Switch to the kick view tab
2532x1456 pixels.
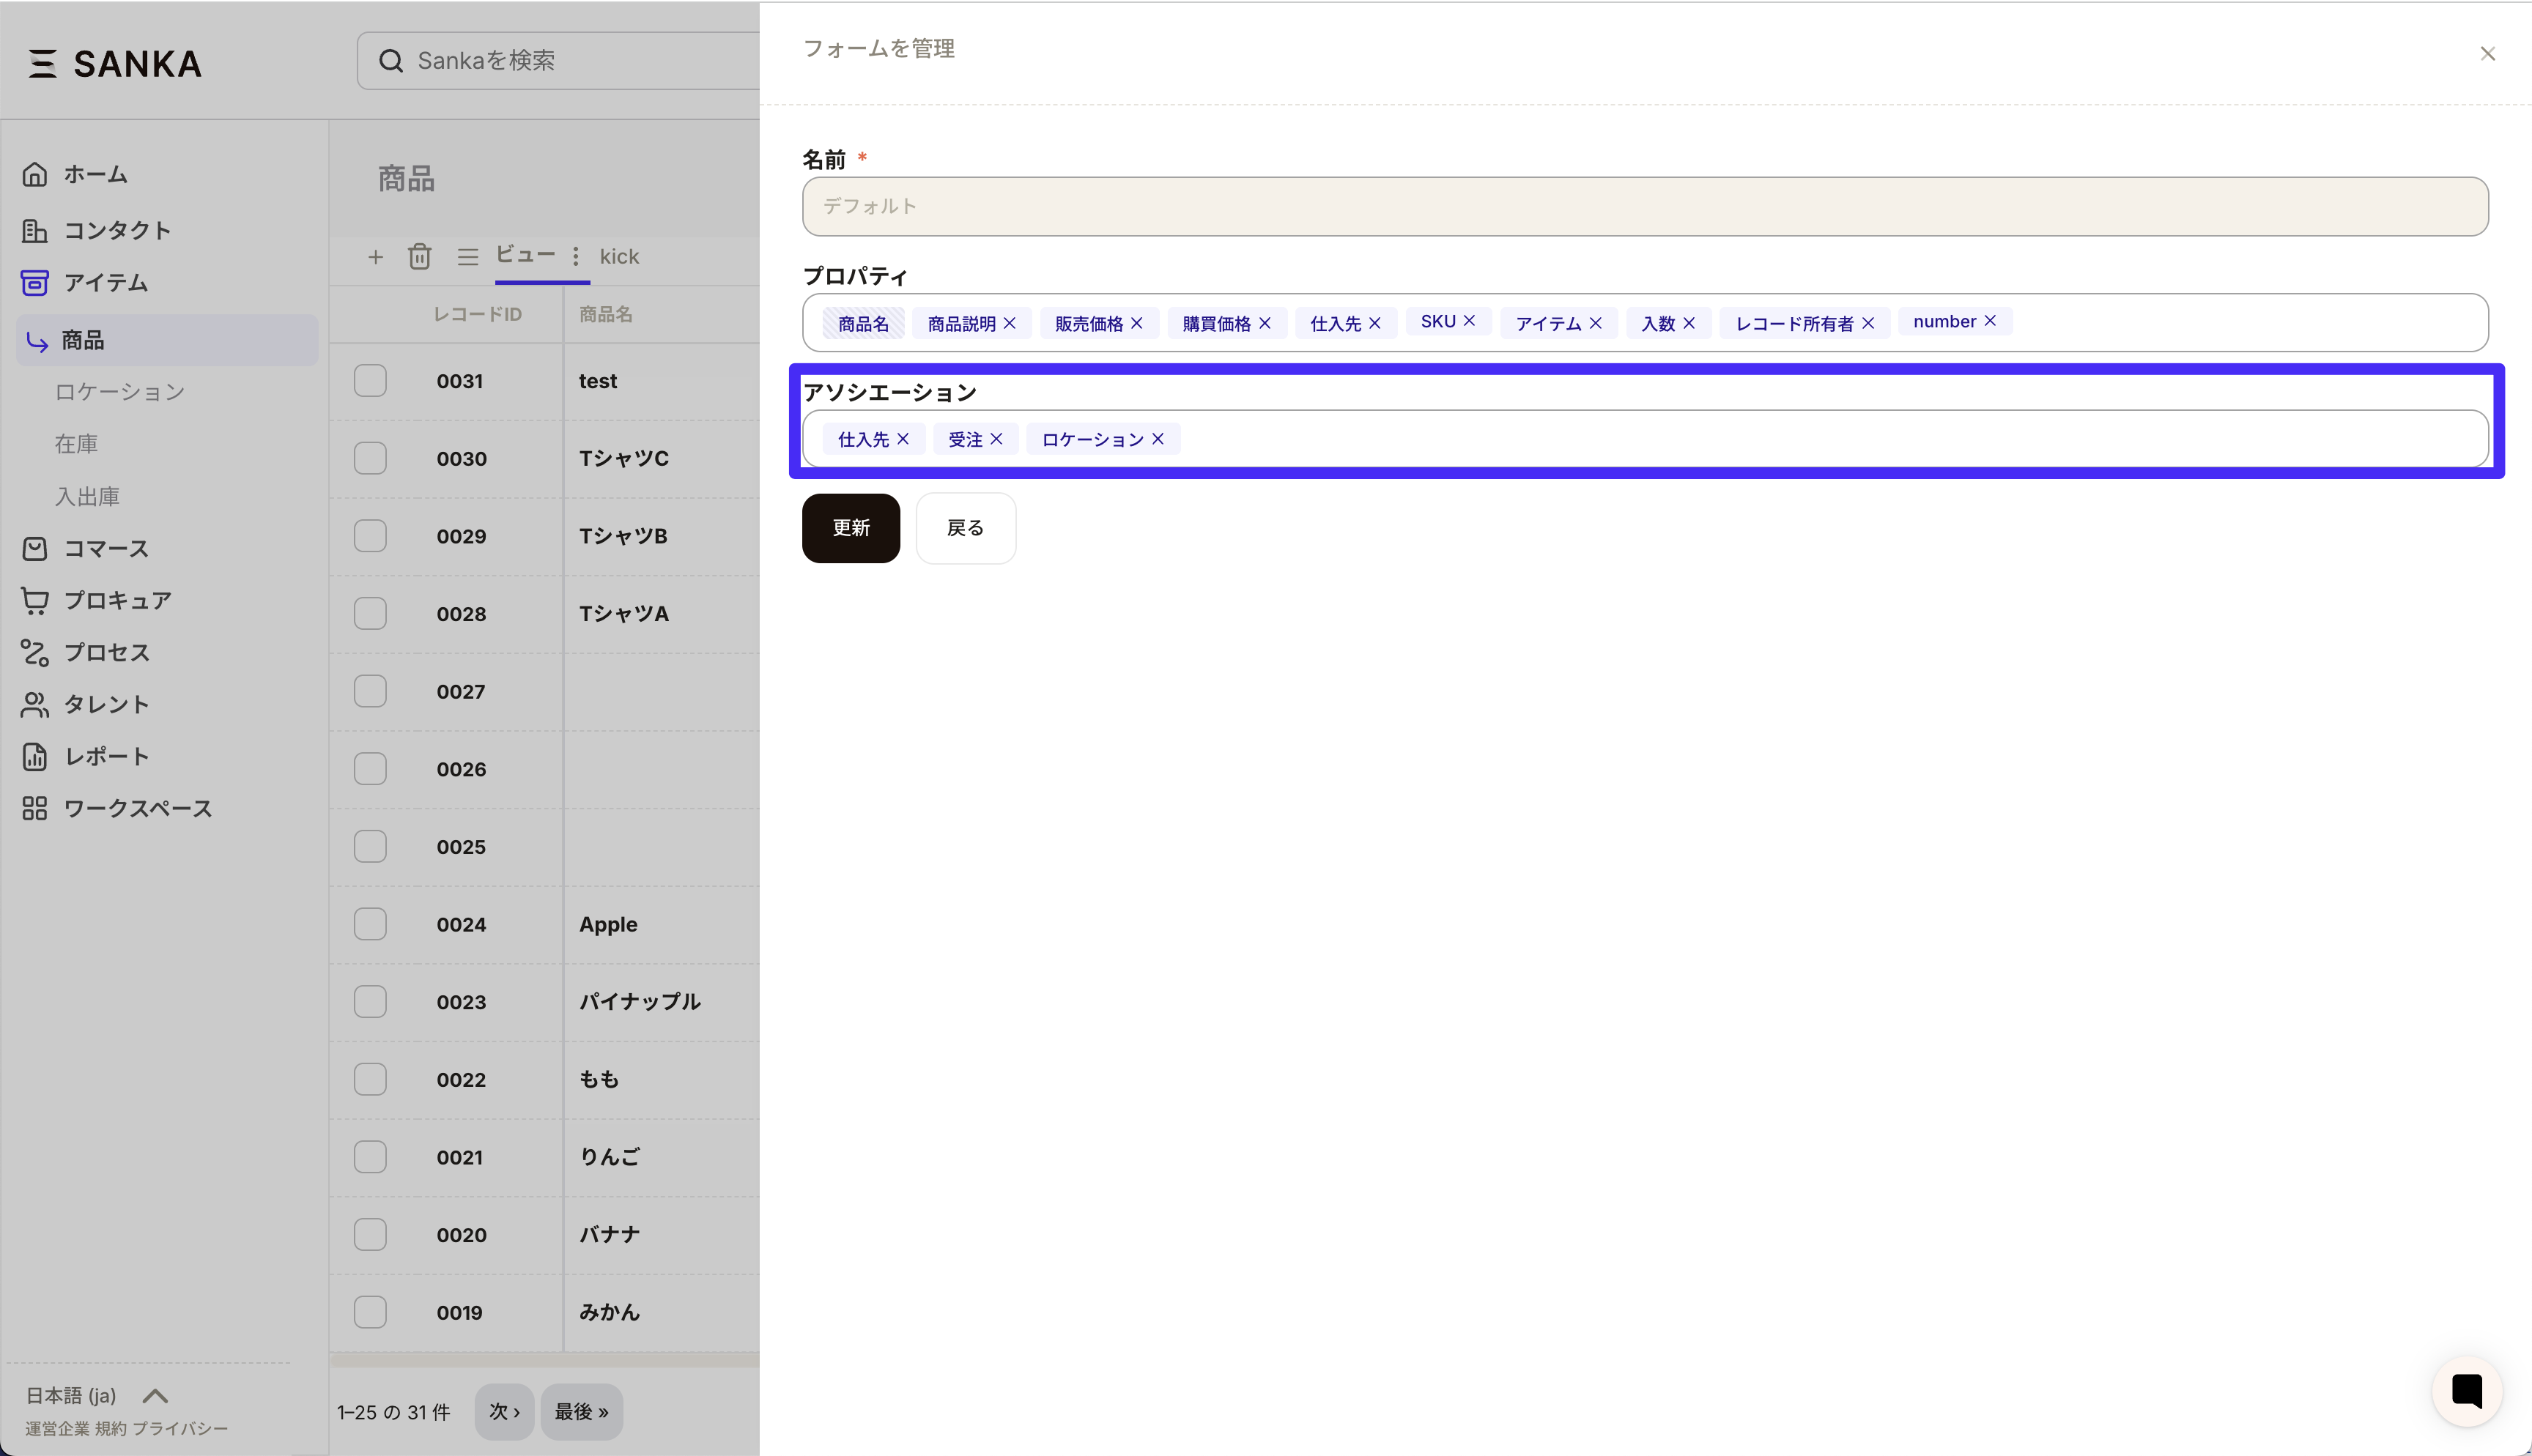[x=619, y=257]
